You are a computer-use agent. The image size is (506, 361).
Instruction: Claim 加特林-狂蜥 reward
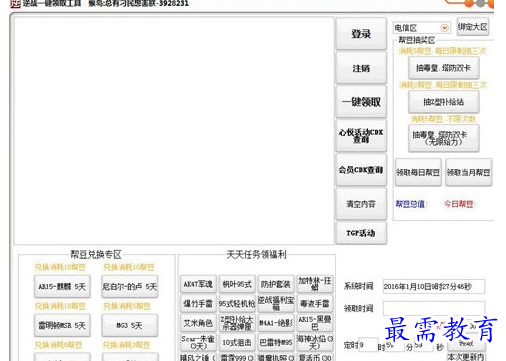click(315, 284)
